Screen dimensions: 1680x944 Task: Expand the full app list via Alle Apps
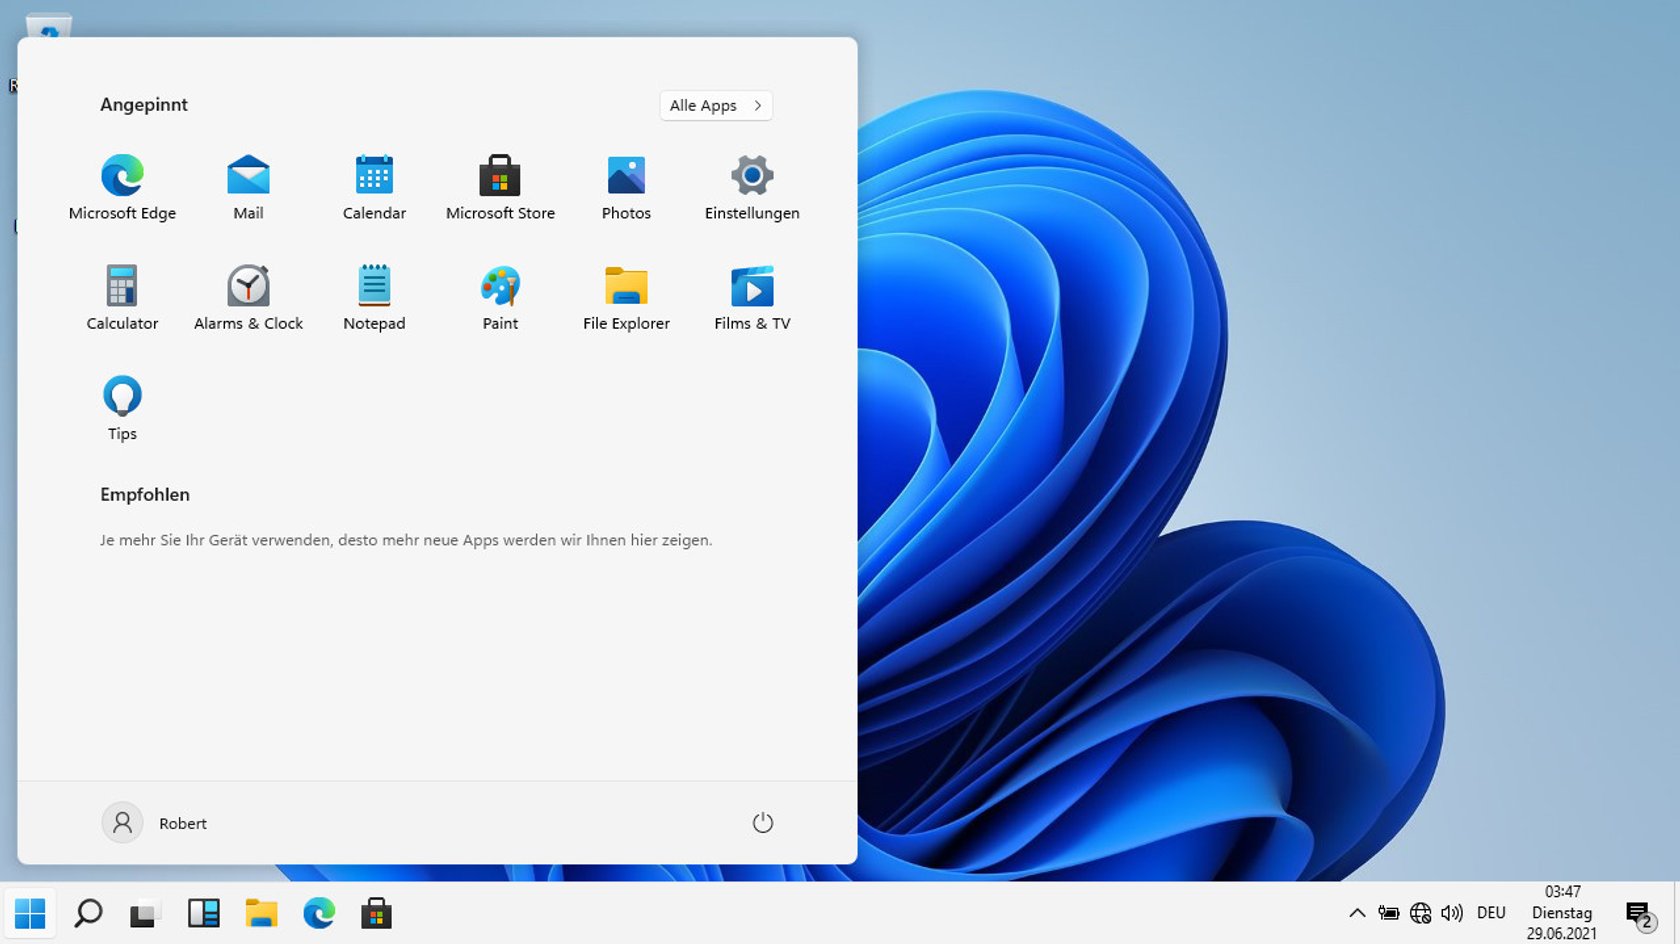pyautogui.click(x=714, y=105)
